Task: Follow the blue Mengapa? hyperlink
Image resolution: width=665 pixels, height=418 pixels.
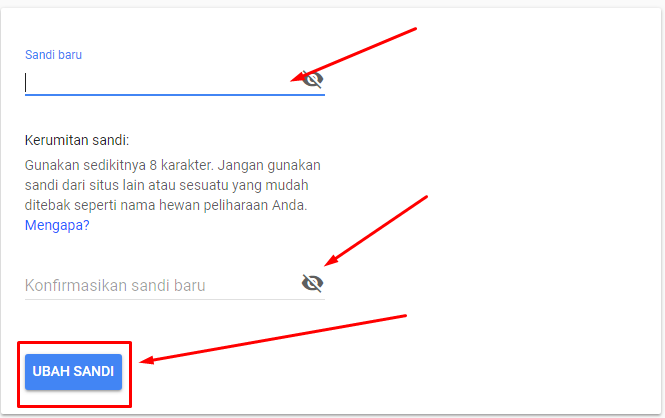Action: pos(57,225)
